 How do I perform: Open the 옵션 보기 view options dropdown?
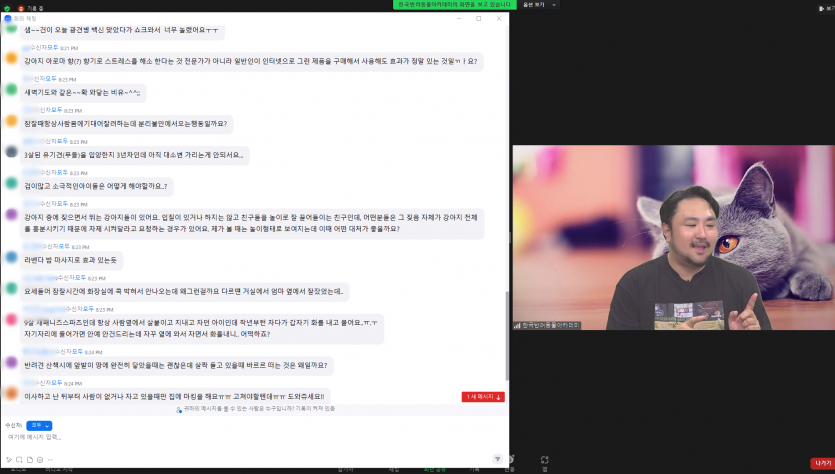coord(539,5)
